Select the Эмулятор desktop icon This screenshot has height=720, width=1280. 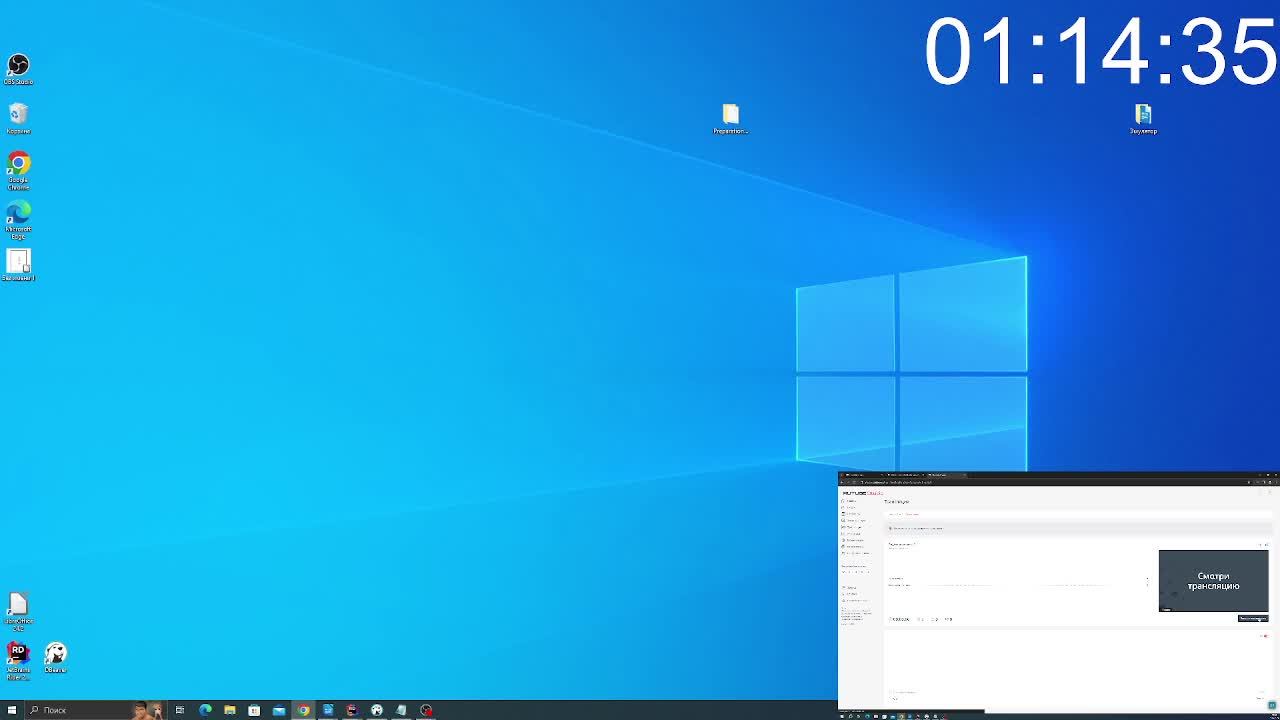click(x=1143, y=119)
